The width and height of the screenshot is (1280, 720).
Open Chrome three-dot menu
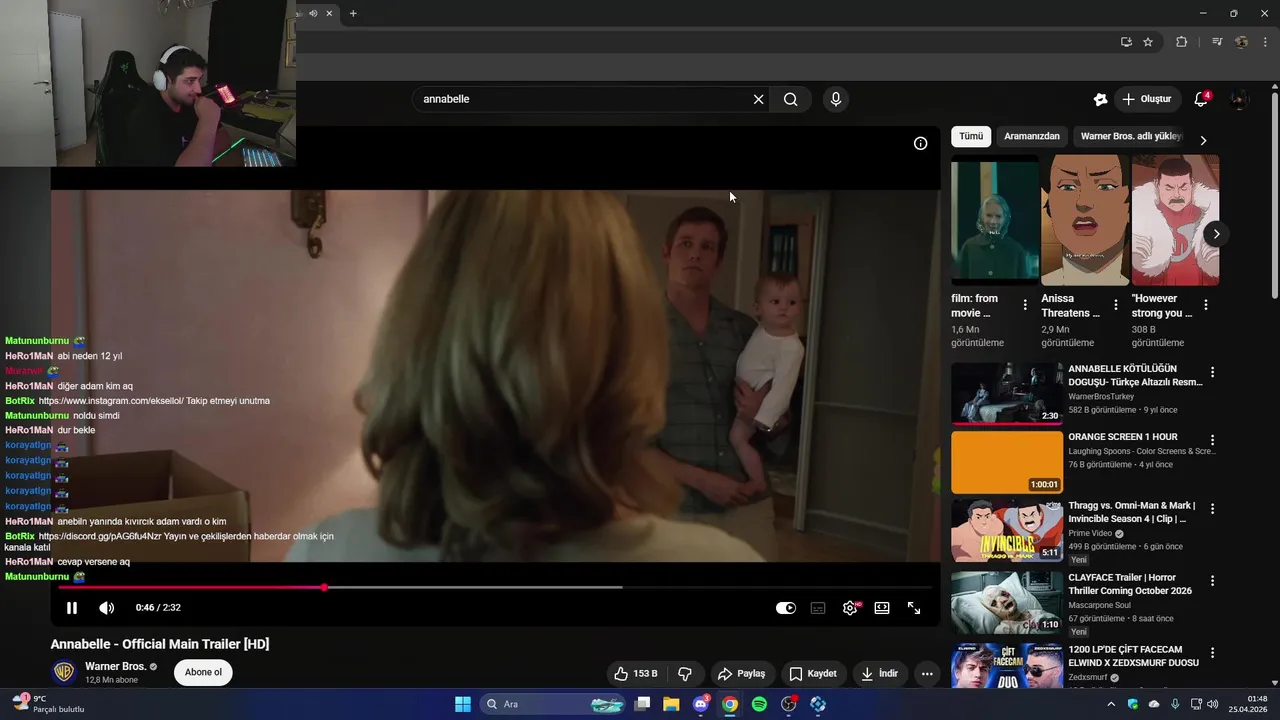1266,42
